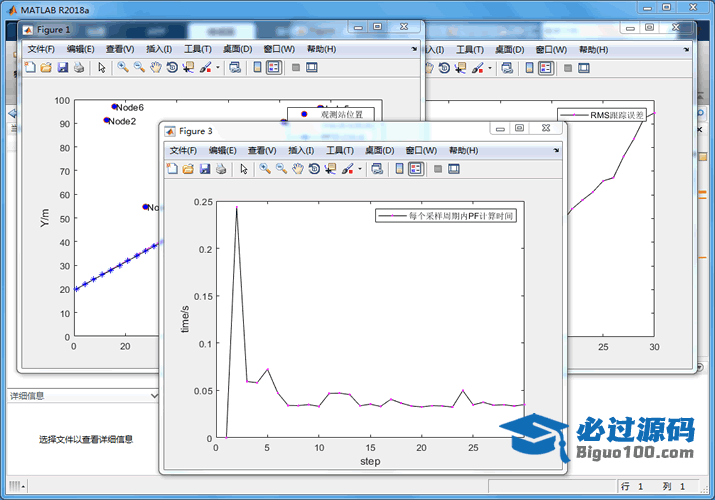Enable Rotate 3D tool in Figure 3

pos(314,169)
